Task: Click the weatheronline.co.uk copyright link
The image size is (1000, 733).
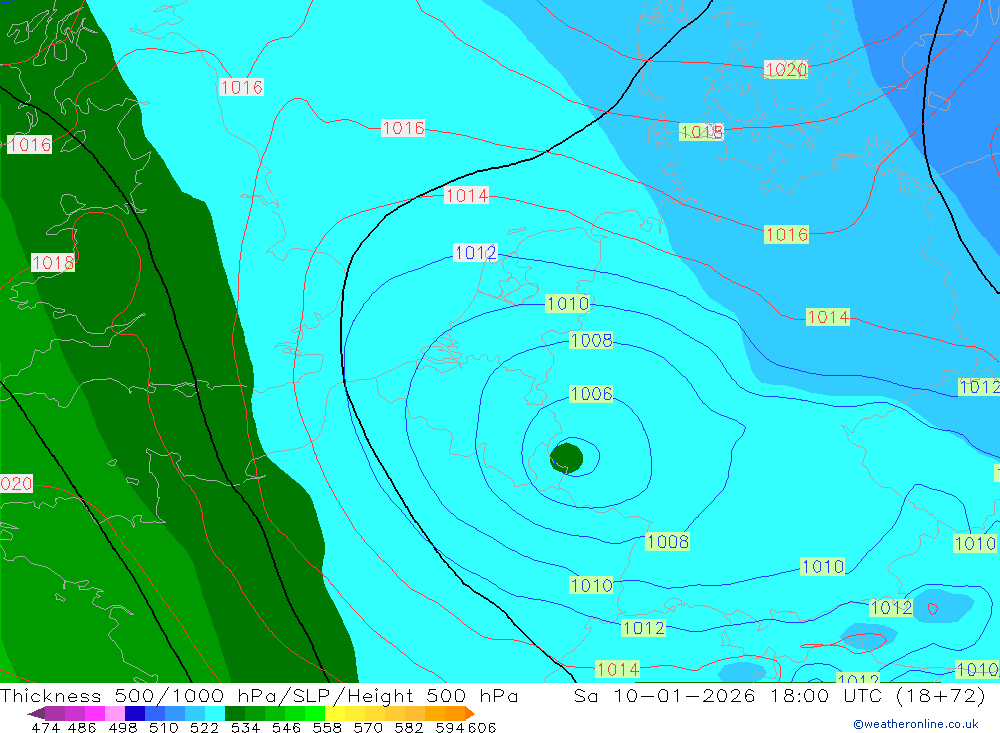Action: click(916, 724)
